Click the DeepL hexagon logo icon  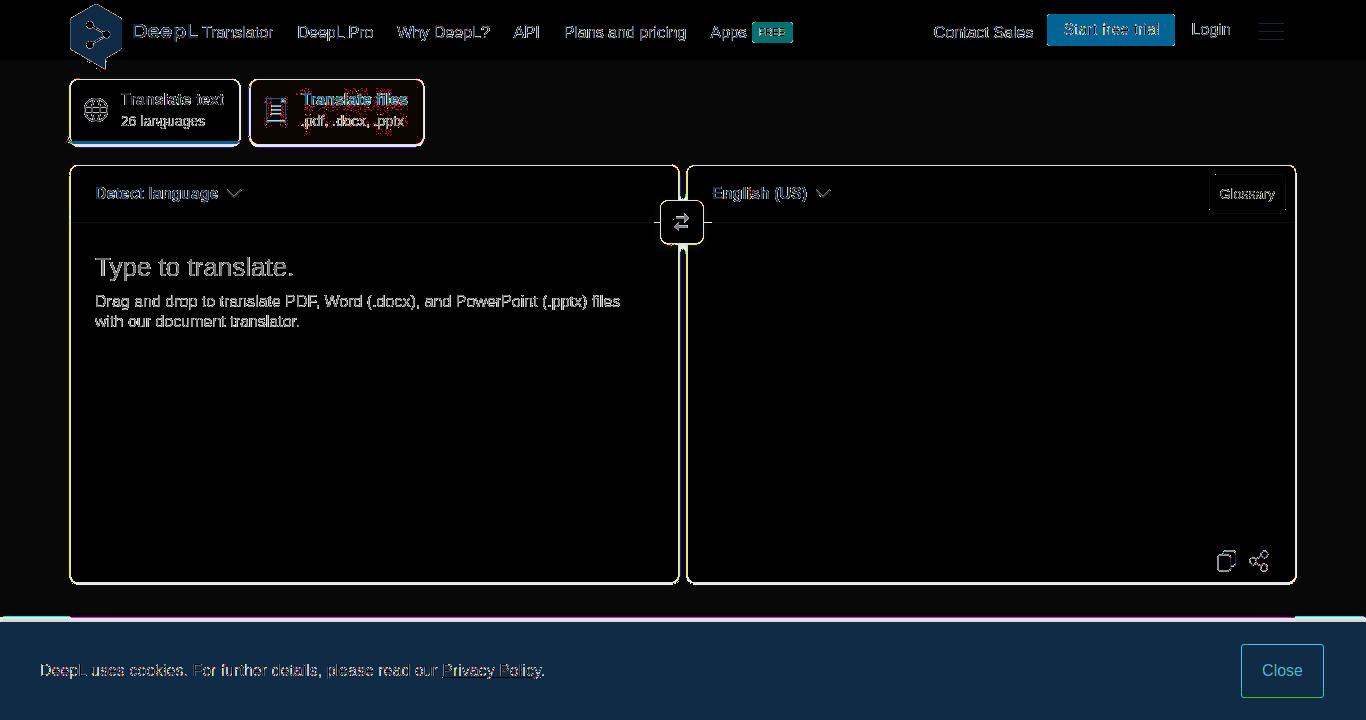[96, 35]
